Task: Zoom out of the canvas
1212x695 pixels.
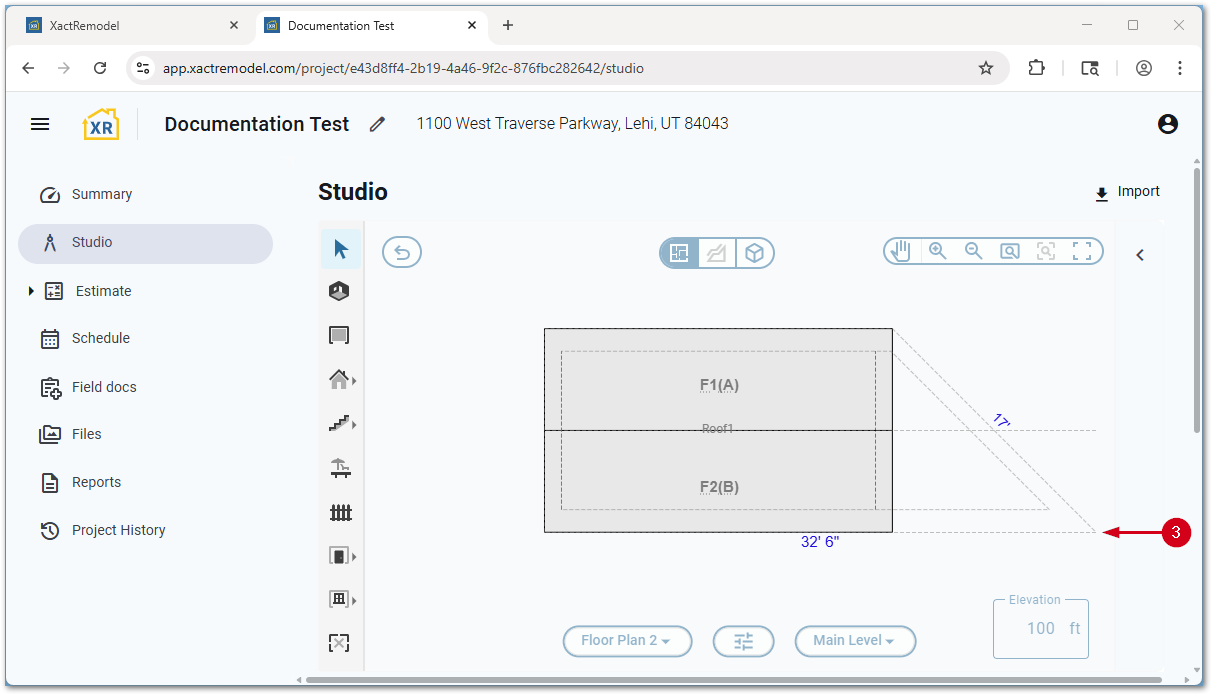Action: pos(973,251)
